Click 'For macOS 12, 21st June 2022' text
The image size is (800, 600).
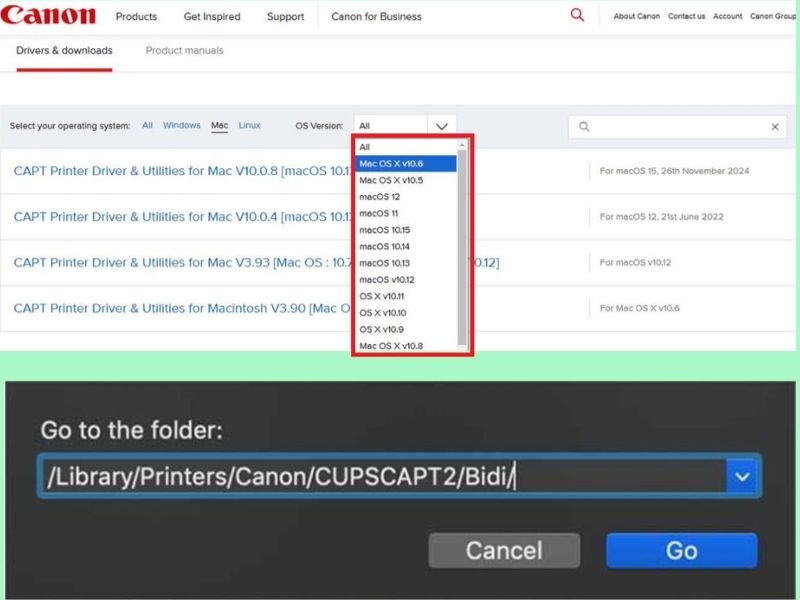(x=662, y=217)
